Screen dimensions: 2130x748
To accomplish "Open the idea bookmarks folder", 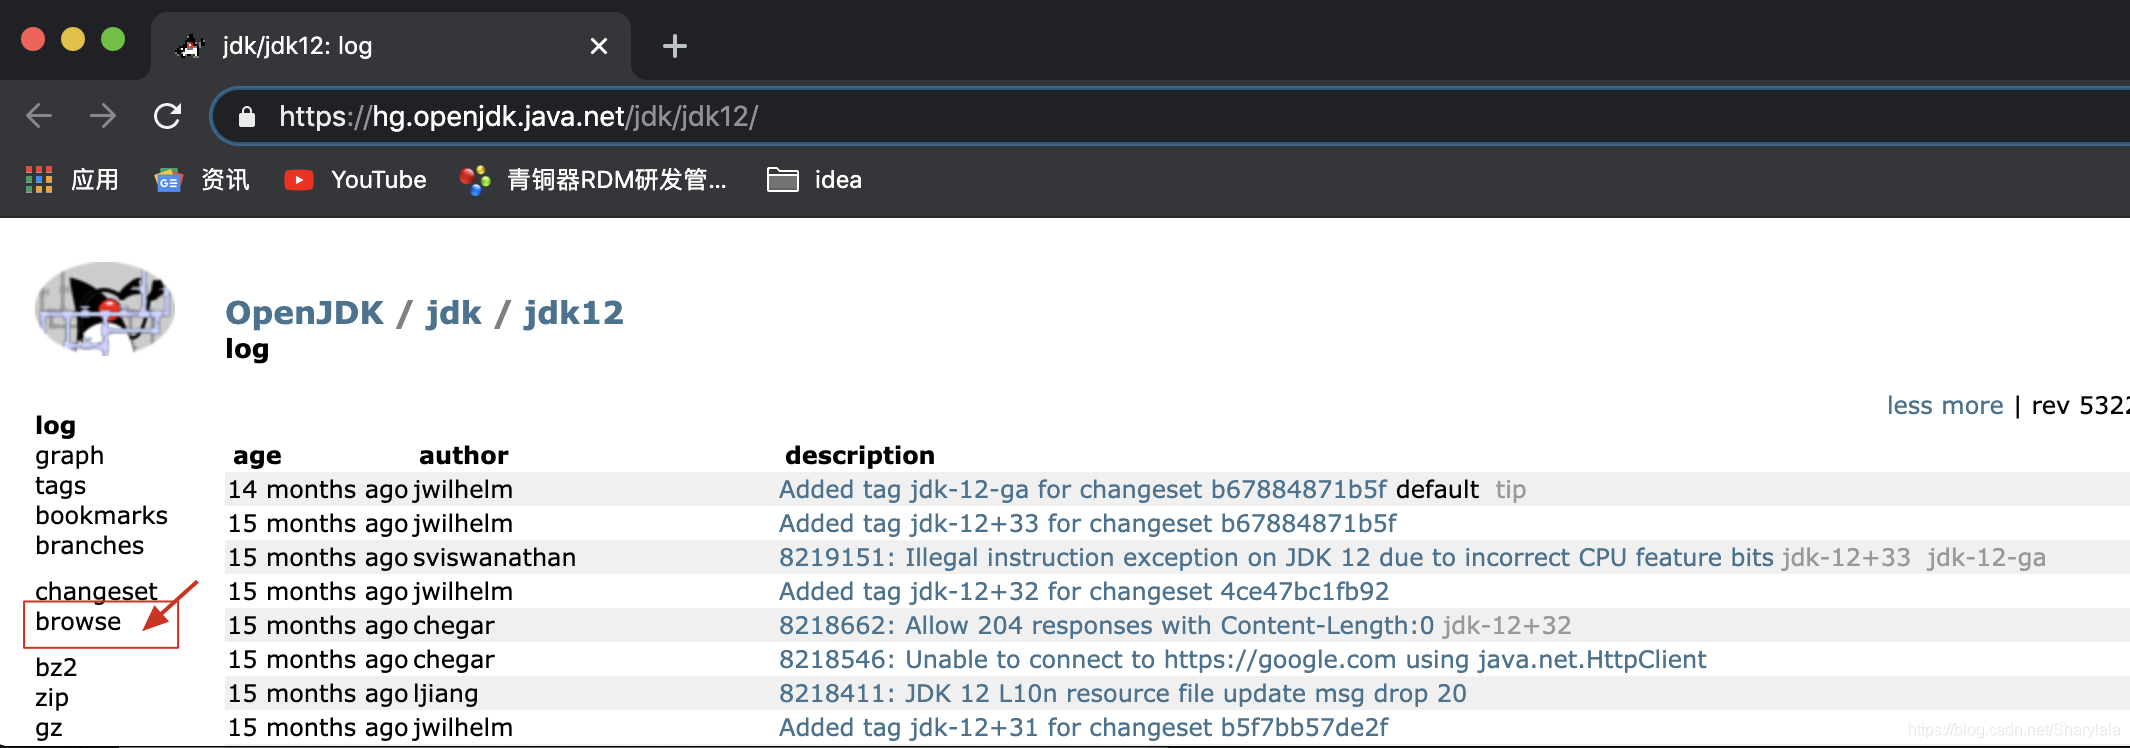I will (x=814, y=180).
